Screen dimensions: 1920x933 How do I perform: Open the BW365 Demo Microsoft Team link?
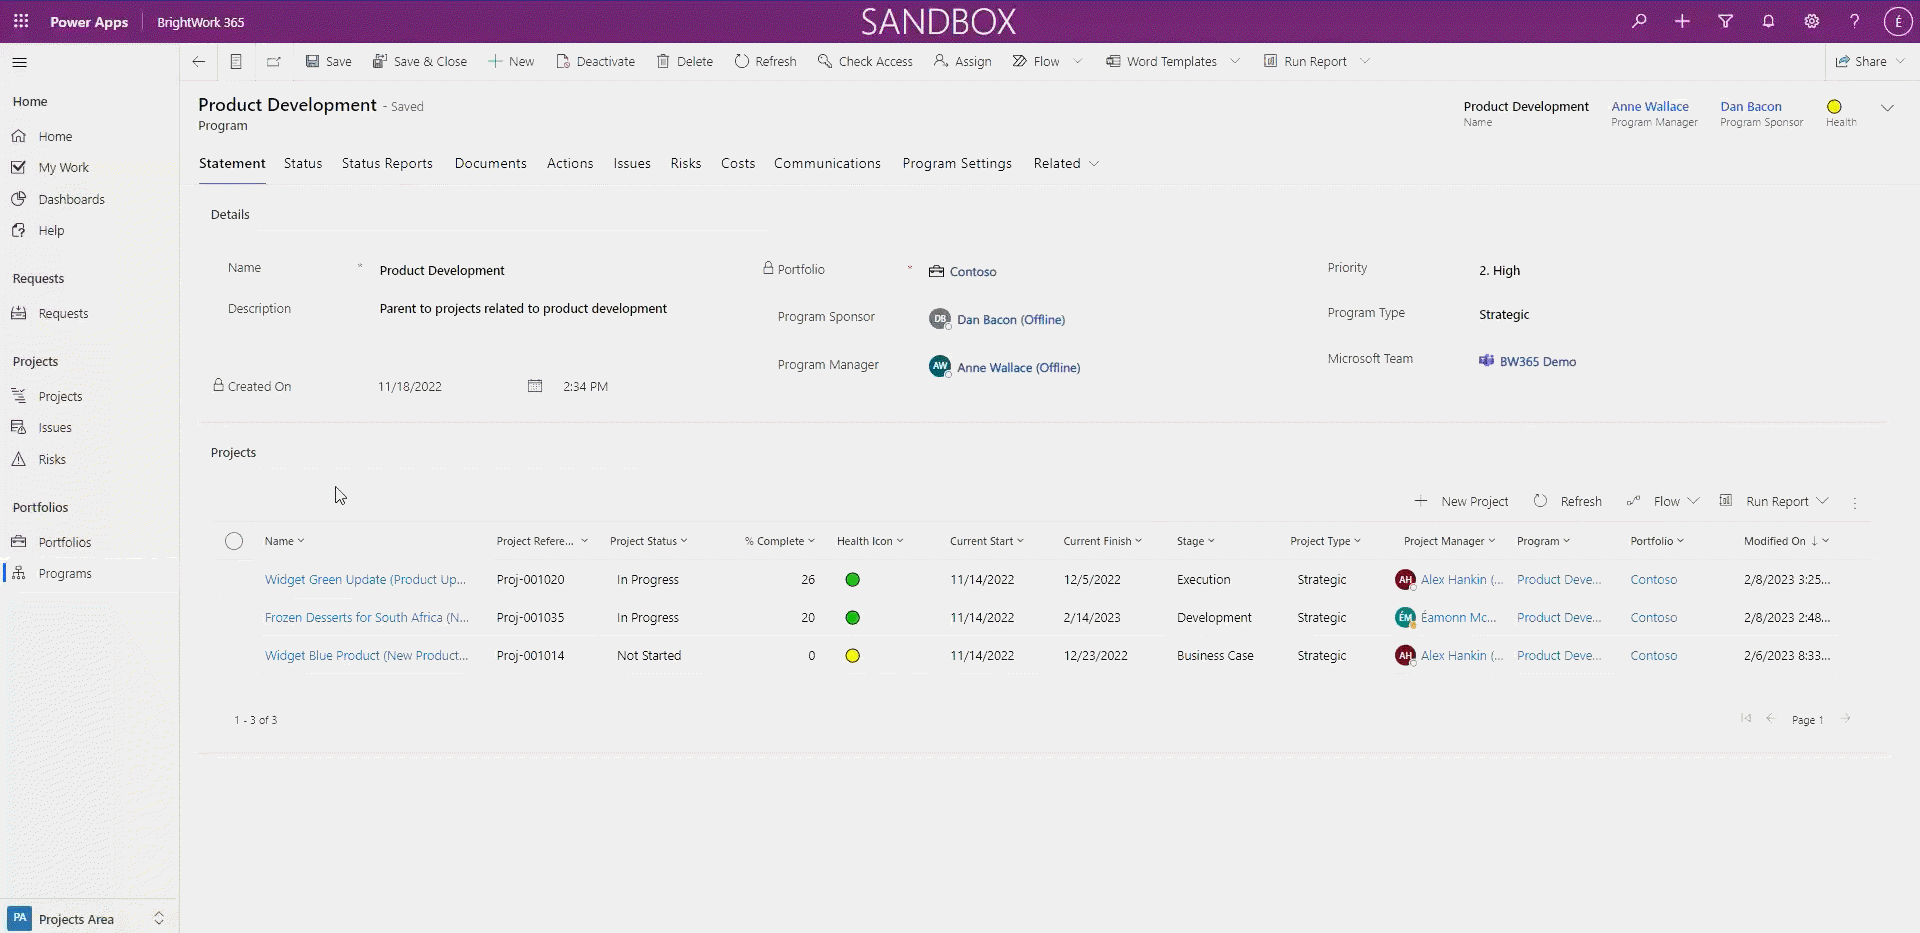pyautogui.click(x=1537, y=361)
